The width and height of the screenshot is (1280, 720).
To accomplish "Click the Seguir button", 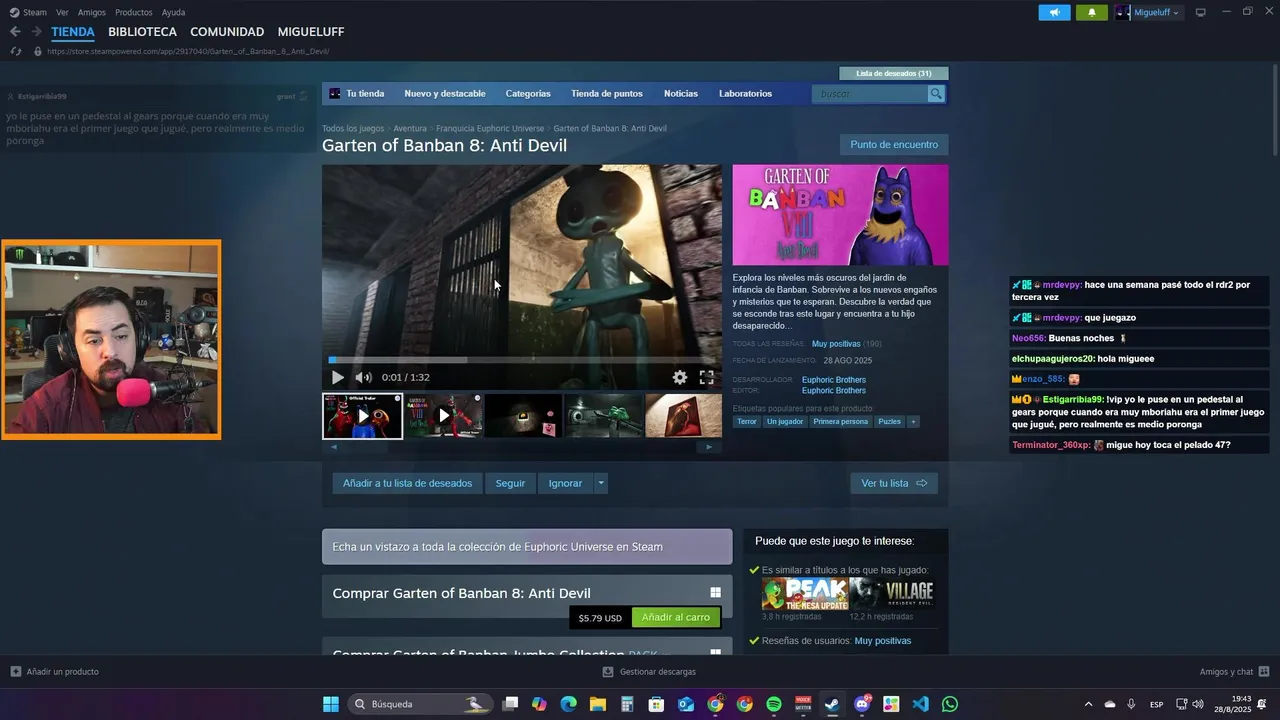I will coord(510,483).
